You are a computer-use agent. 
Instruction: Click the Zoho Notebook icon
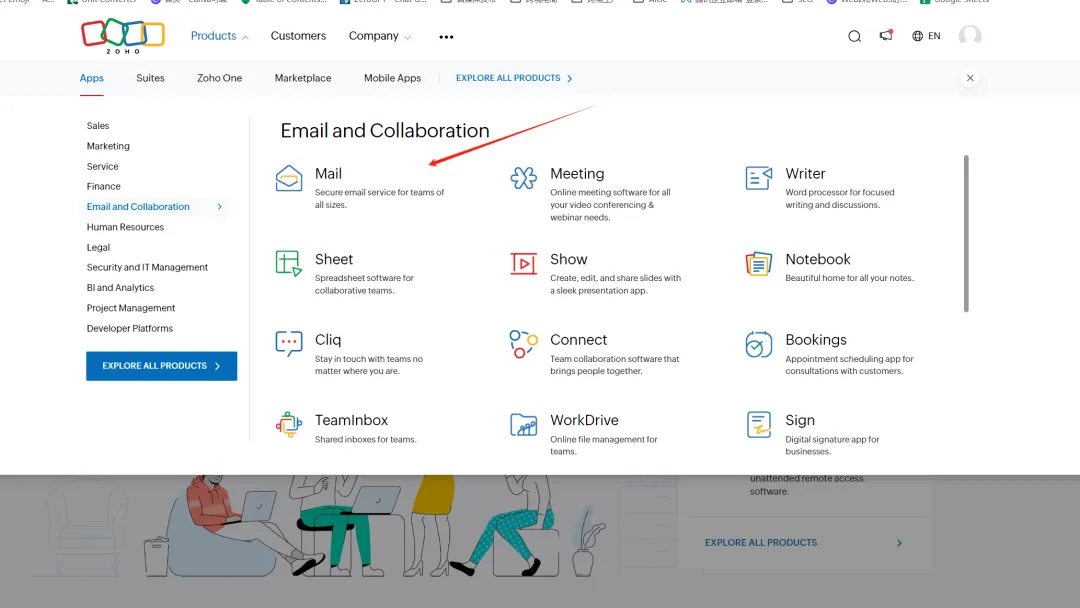click(x=759, y=264)
